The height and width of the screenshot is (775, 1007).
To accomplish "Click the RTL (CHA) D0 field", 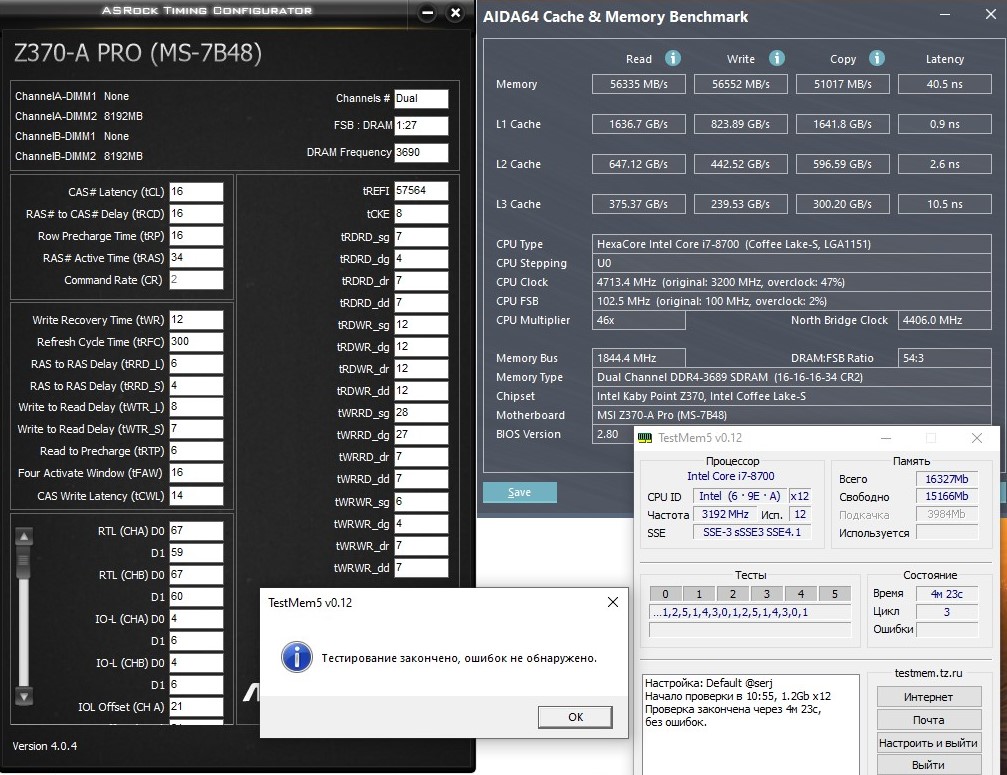I will pyautogui.click(x=196, y=530).
